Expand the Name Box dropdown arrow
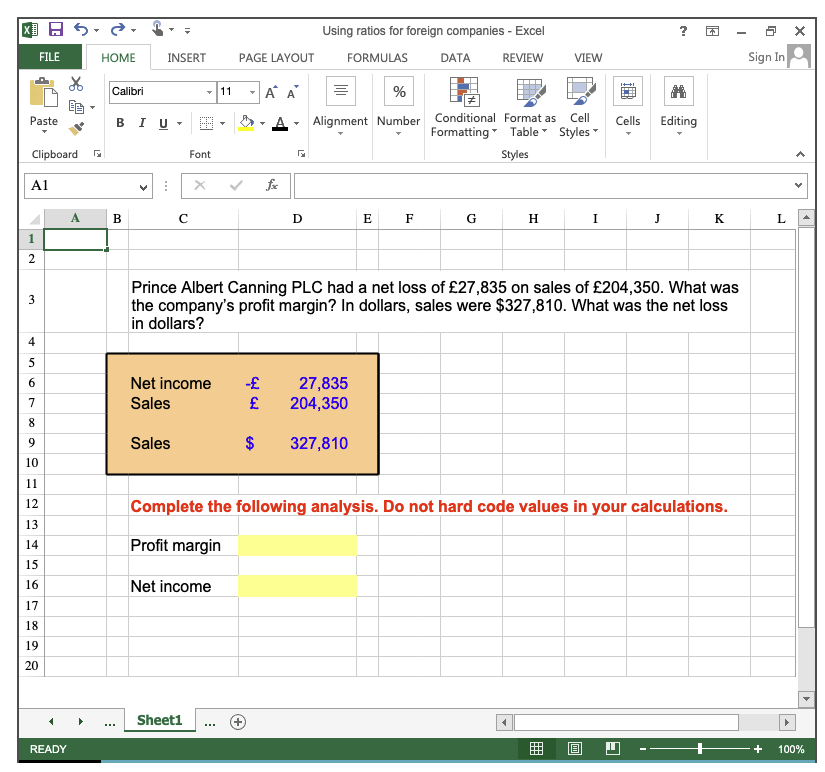825x772 pixels. [x=143, y=187]
